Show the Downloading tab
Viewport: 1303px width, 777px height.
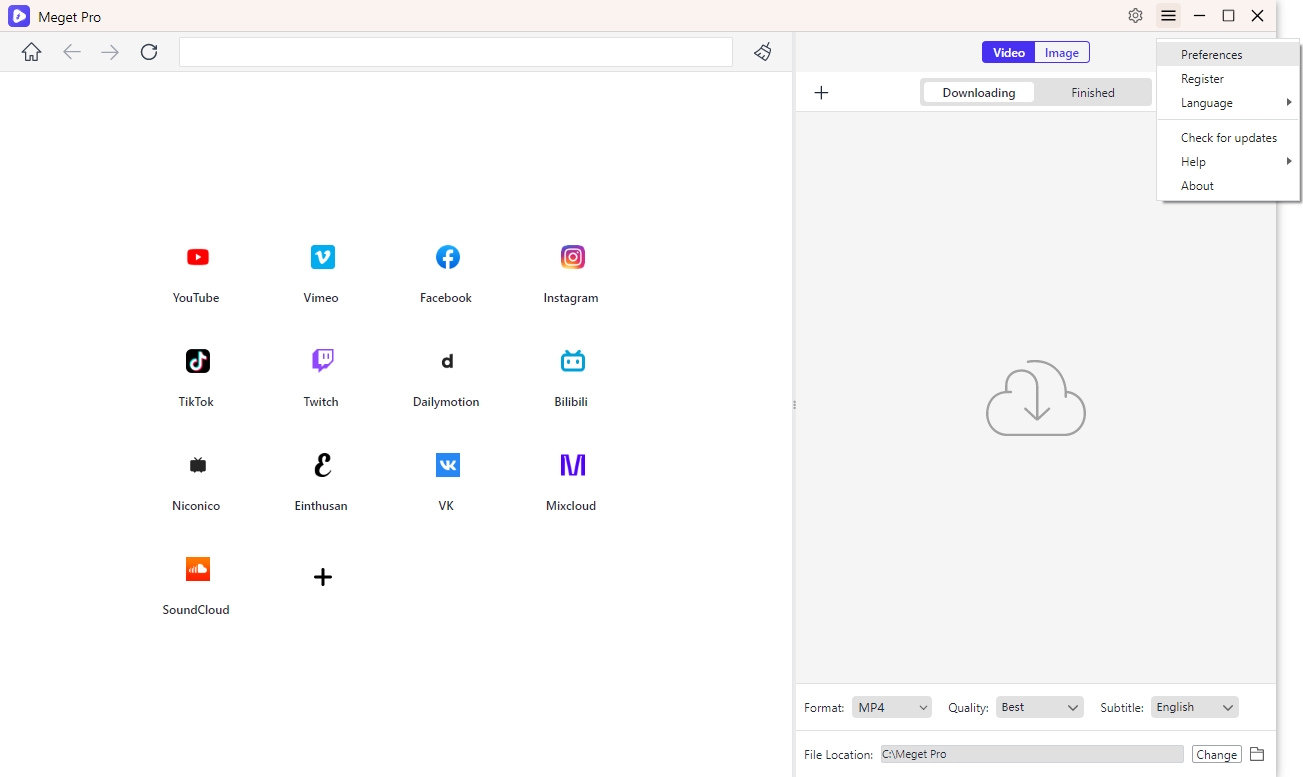(979, 93)
